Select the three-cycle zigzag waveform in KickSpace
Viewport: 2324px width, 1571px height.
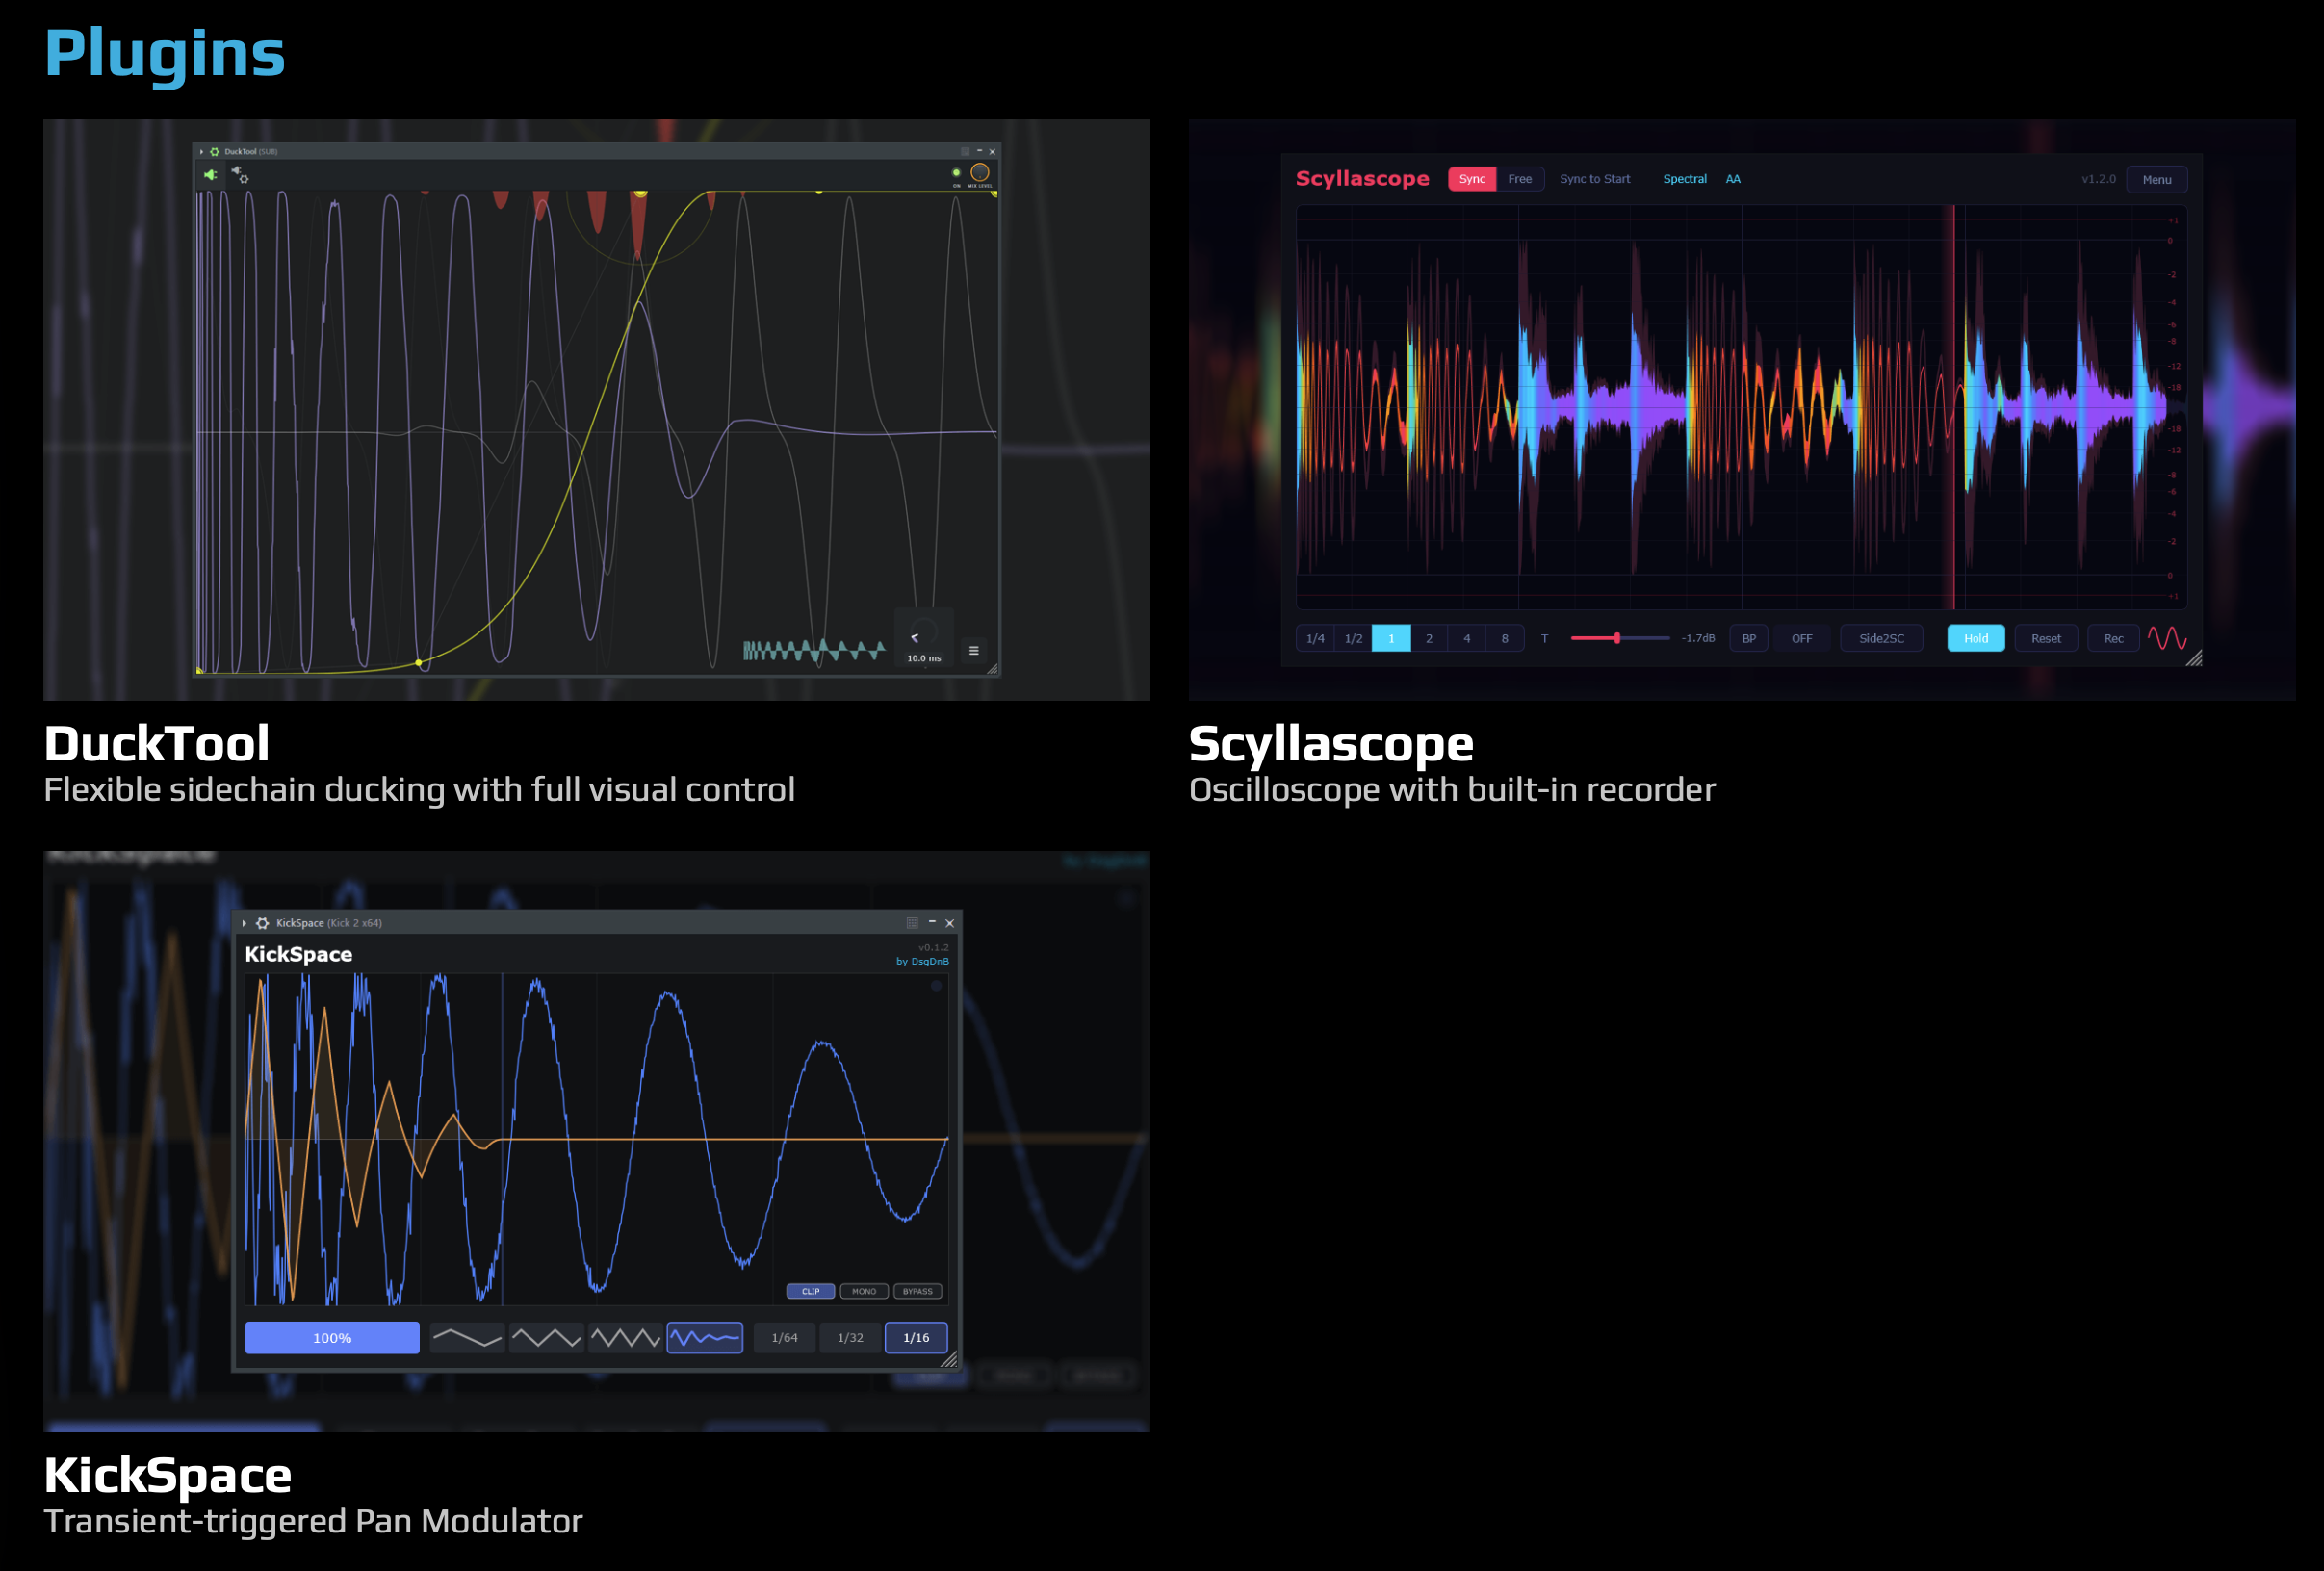point(625,1338)
